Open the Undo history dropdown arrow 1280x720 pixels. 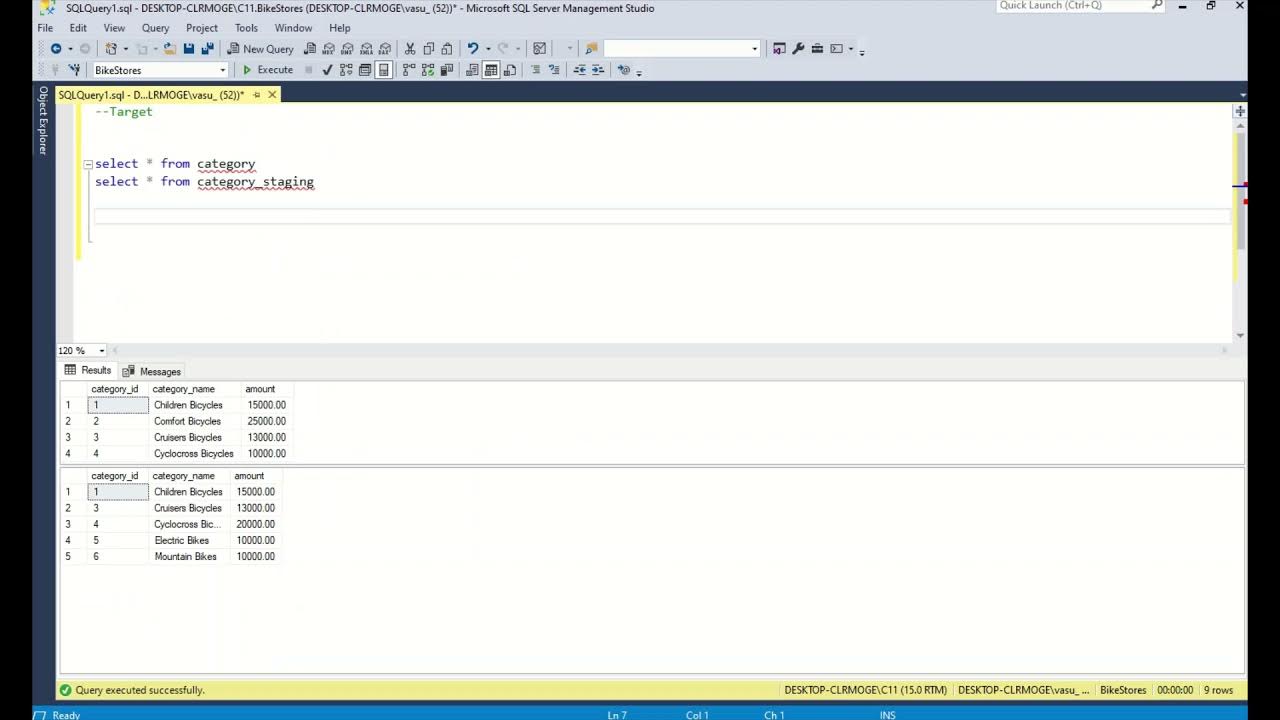coord(488,48)
